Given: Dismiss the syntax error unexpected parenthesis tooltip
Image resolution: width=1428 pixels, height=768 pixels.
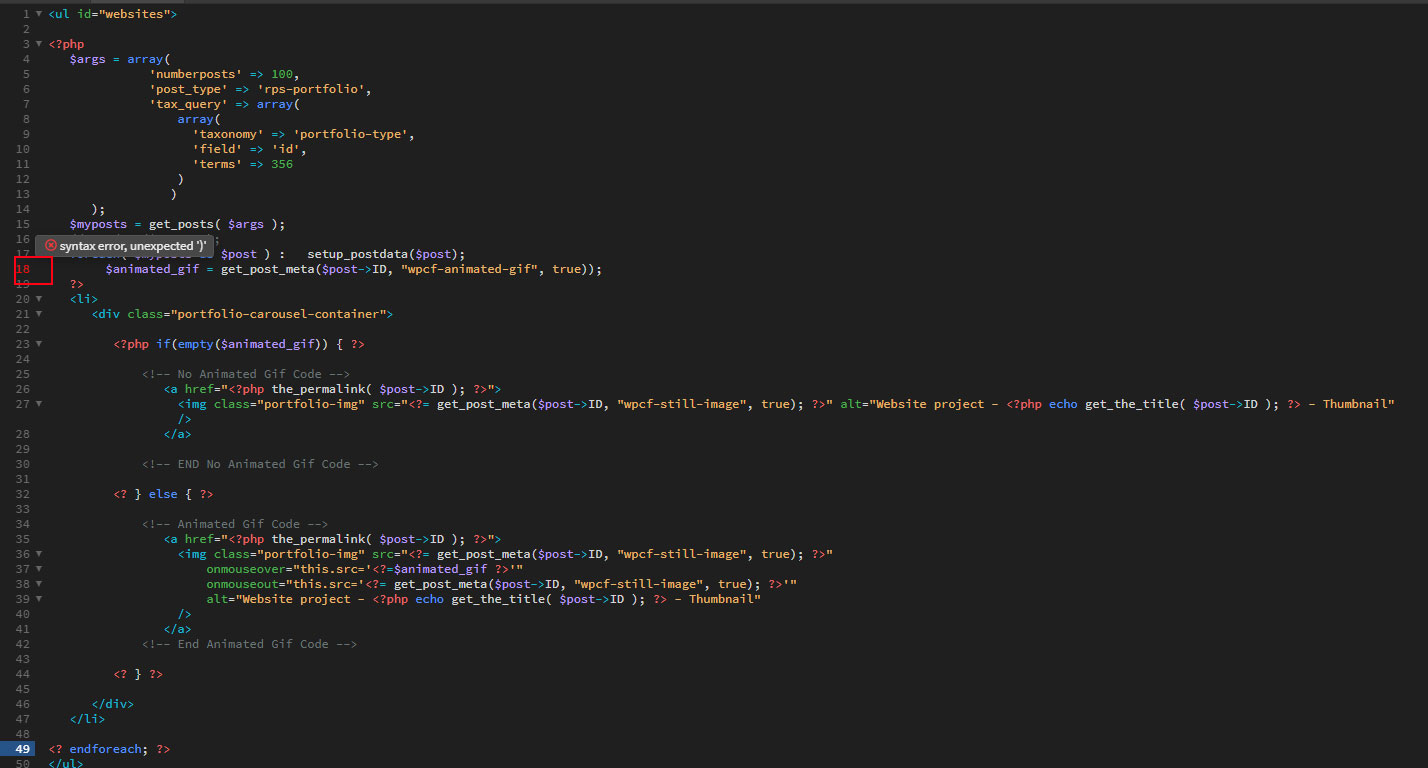Looking at the screenshot, I should 124,245.
